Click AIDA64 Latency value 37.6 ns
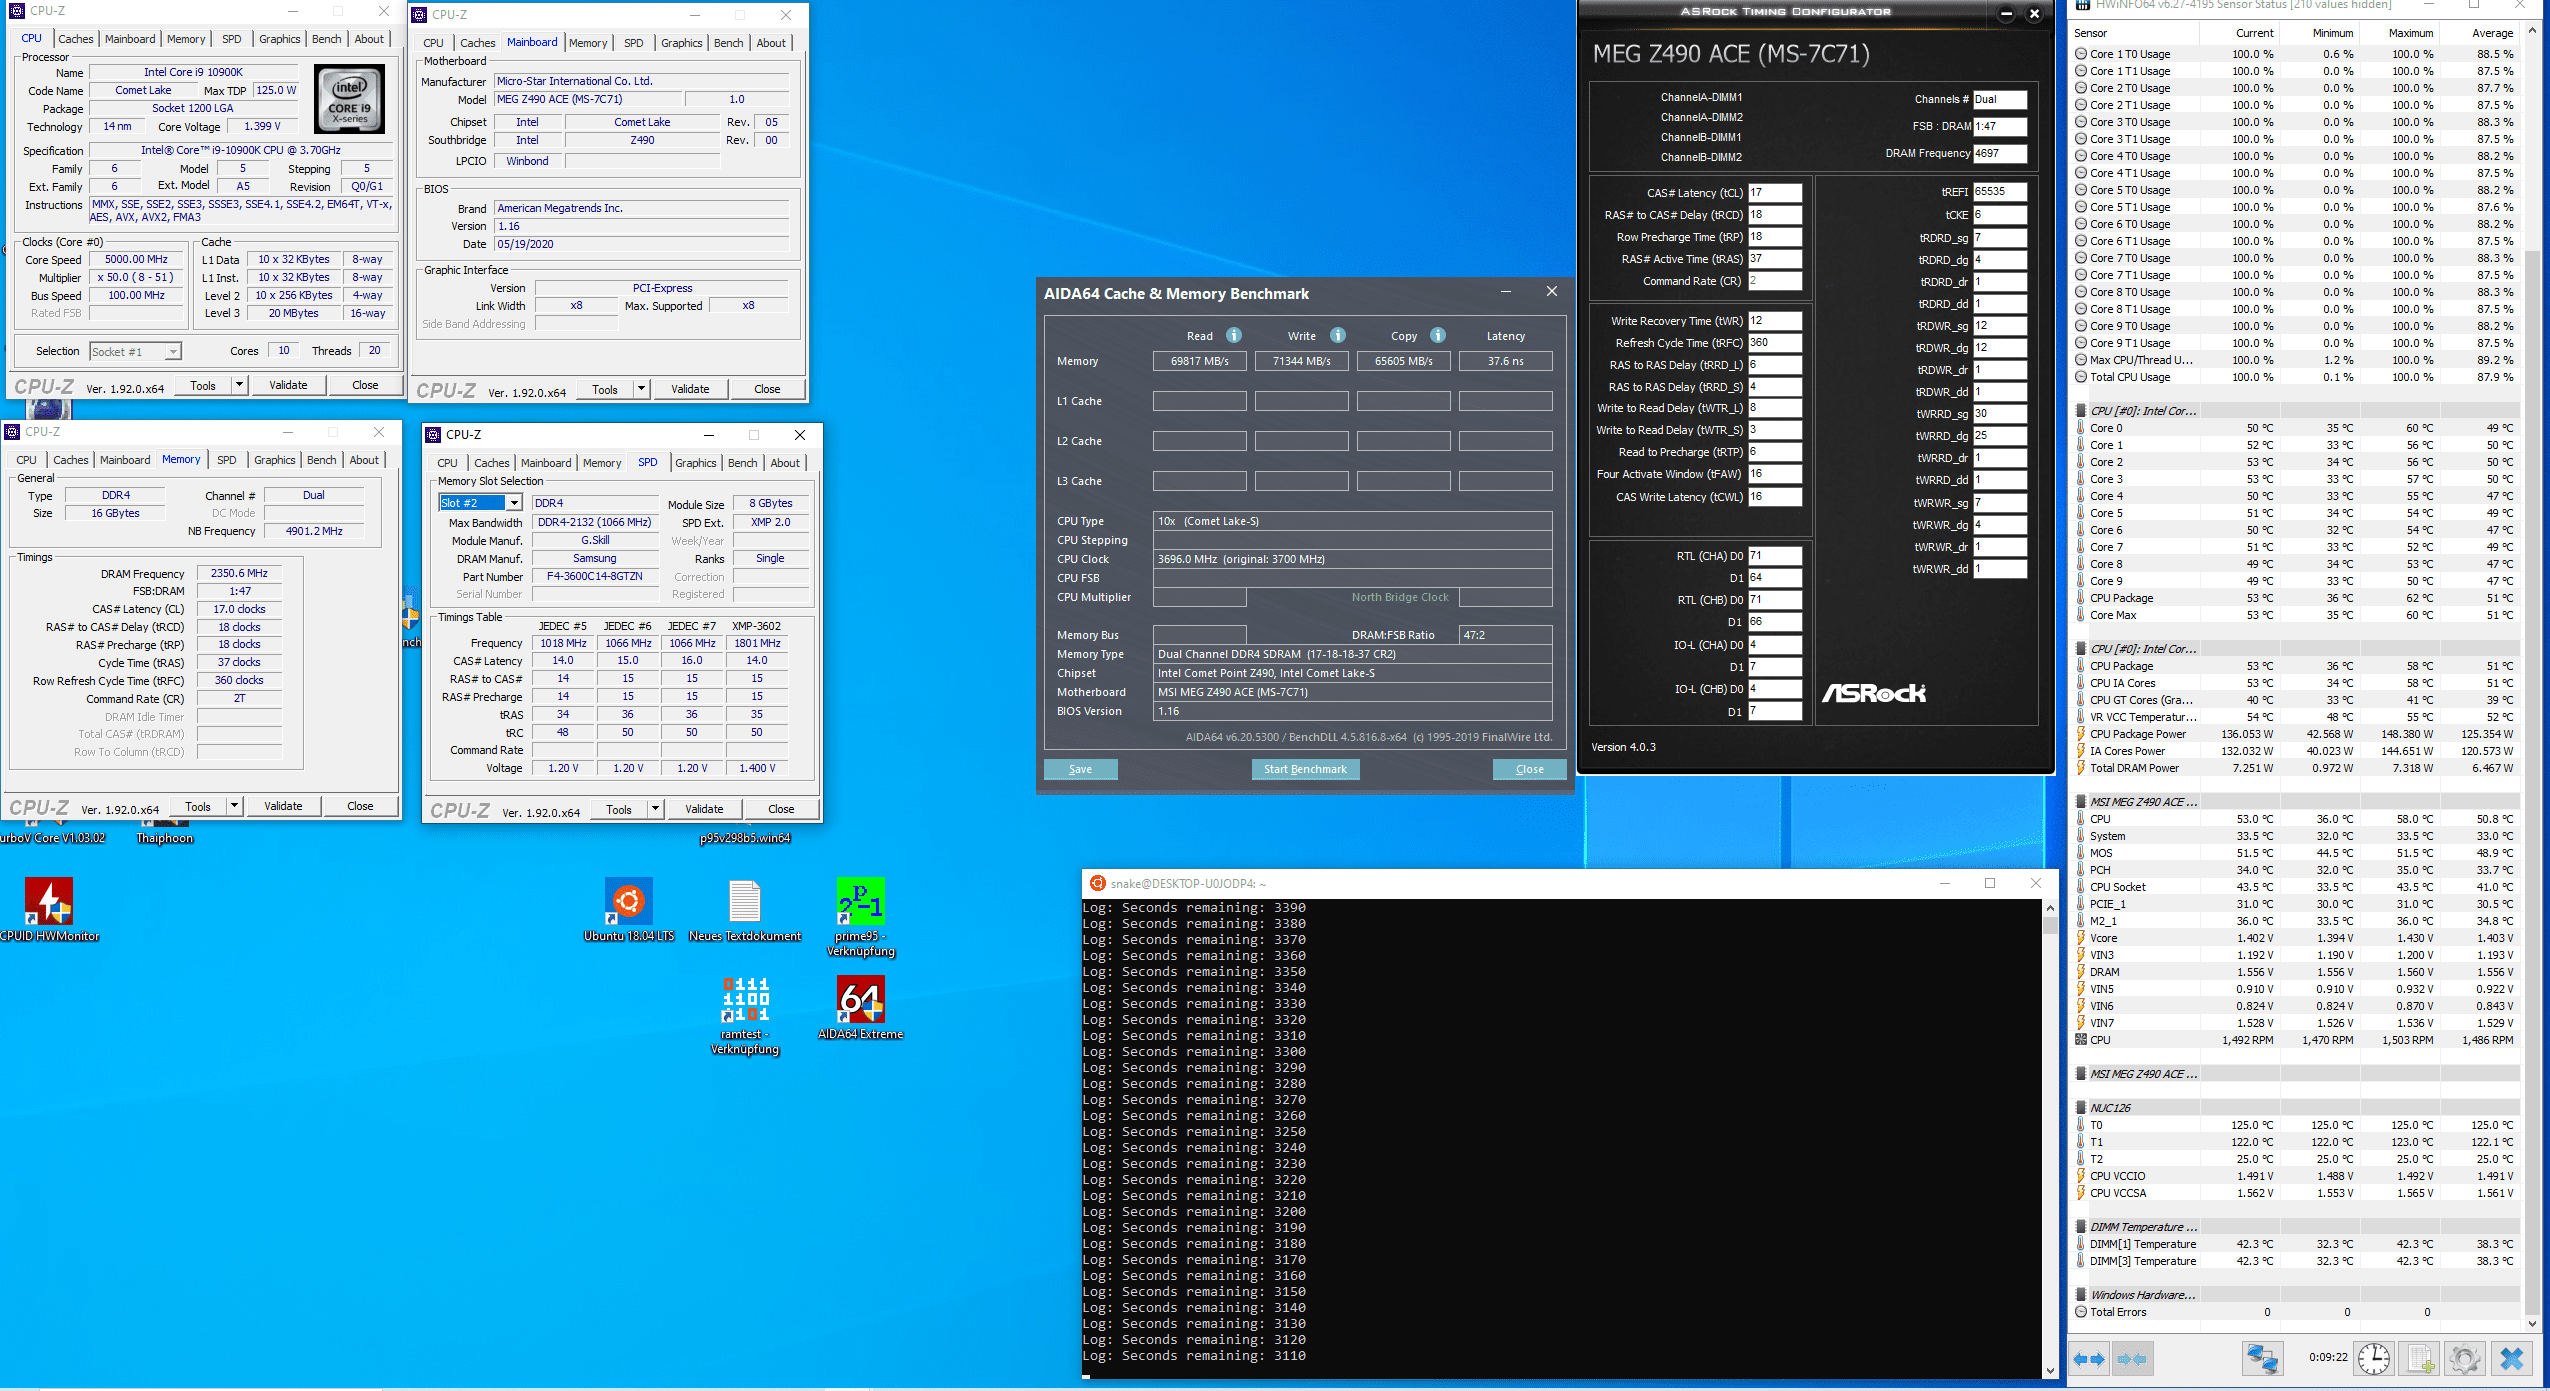 [1505, 361]
